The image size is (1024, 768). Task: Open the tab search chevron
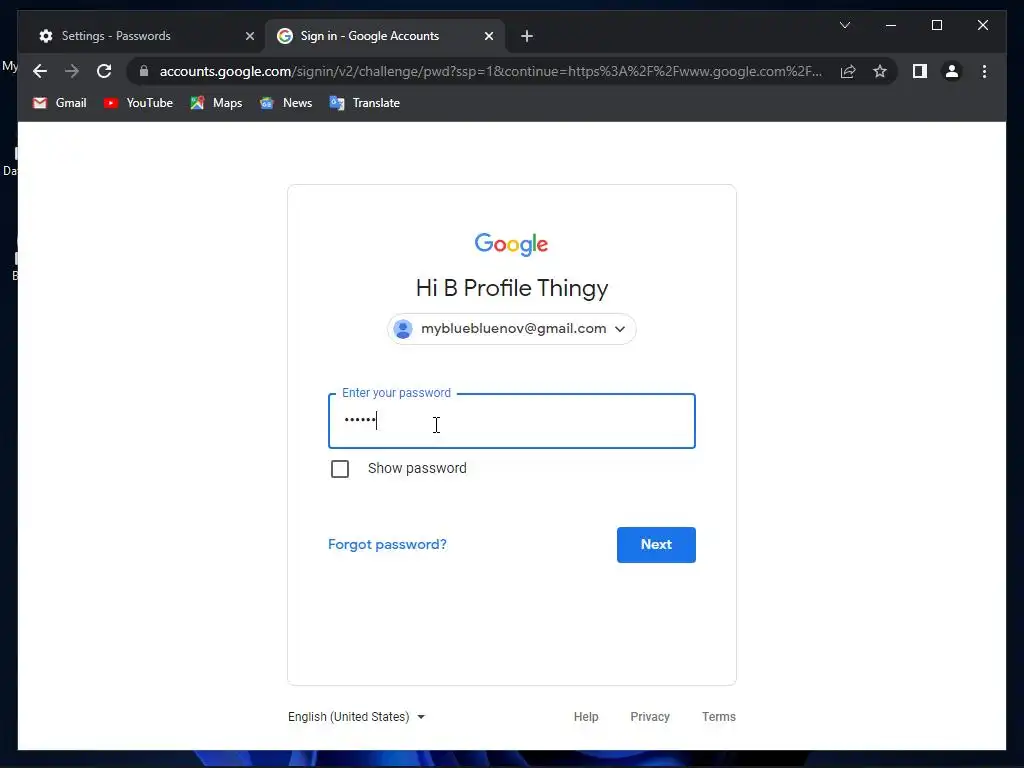[845, 25]
